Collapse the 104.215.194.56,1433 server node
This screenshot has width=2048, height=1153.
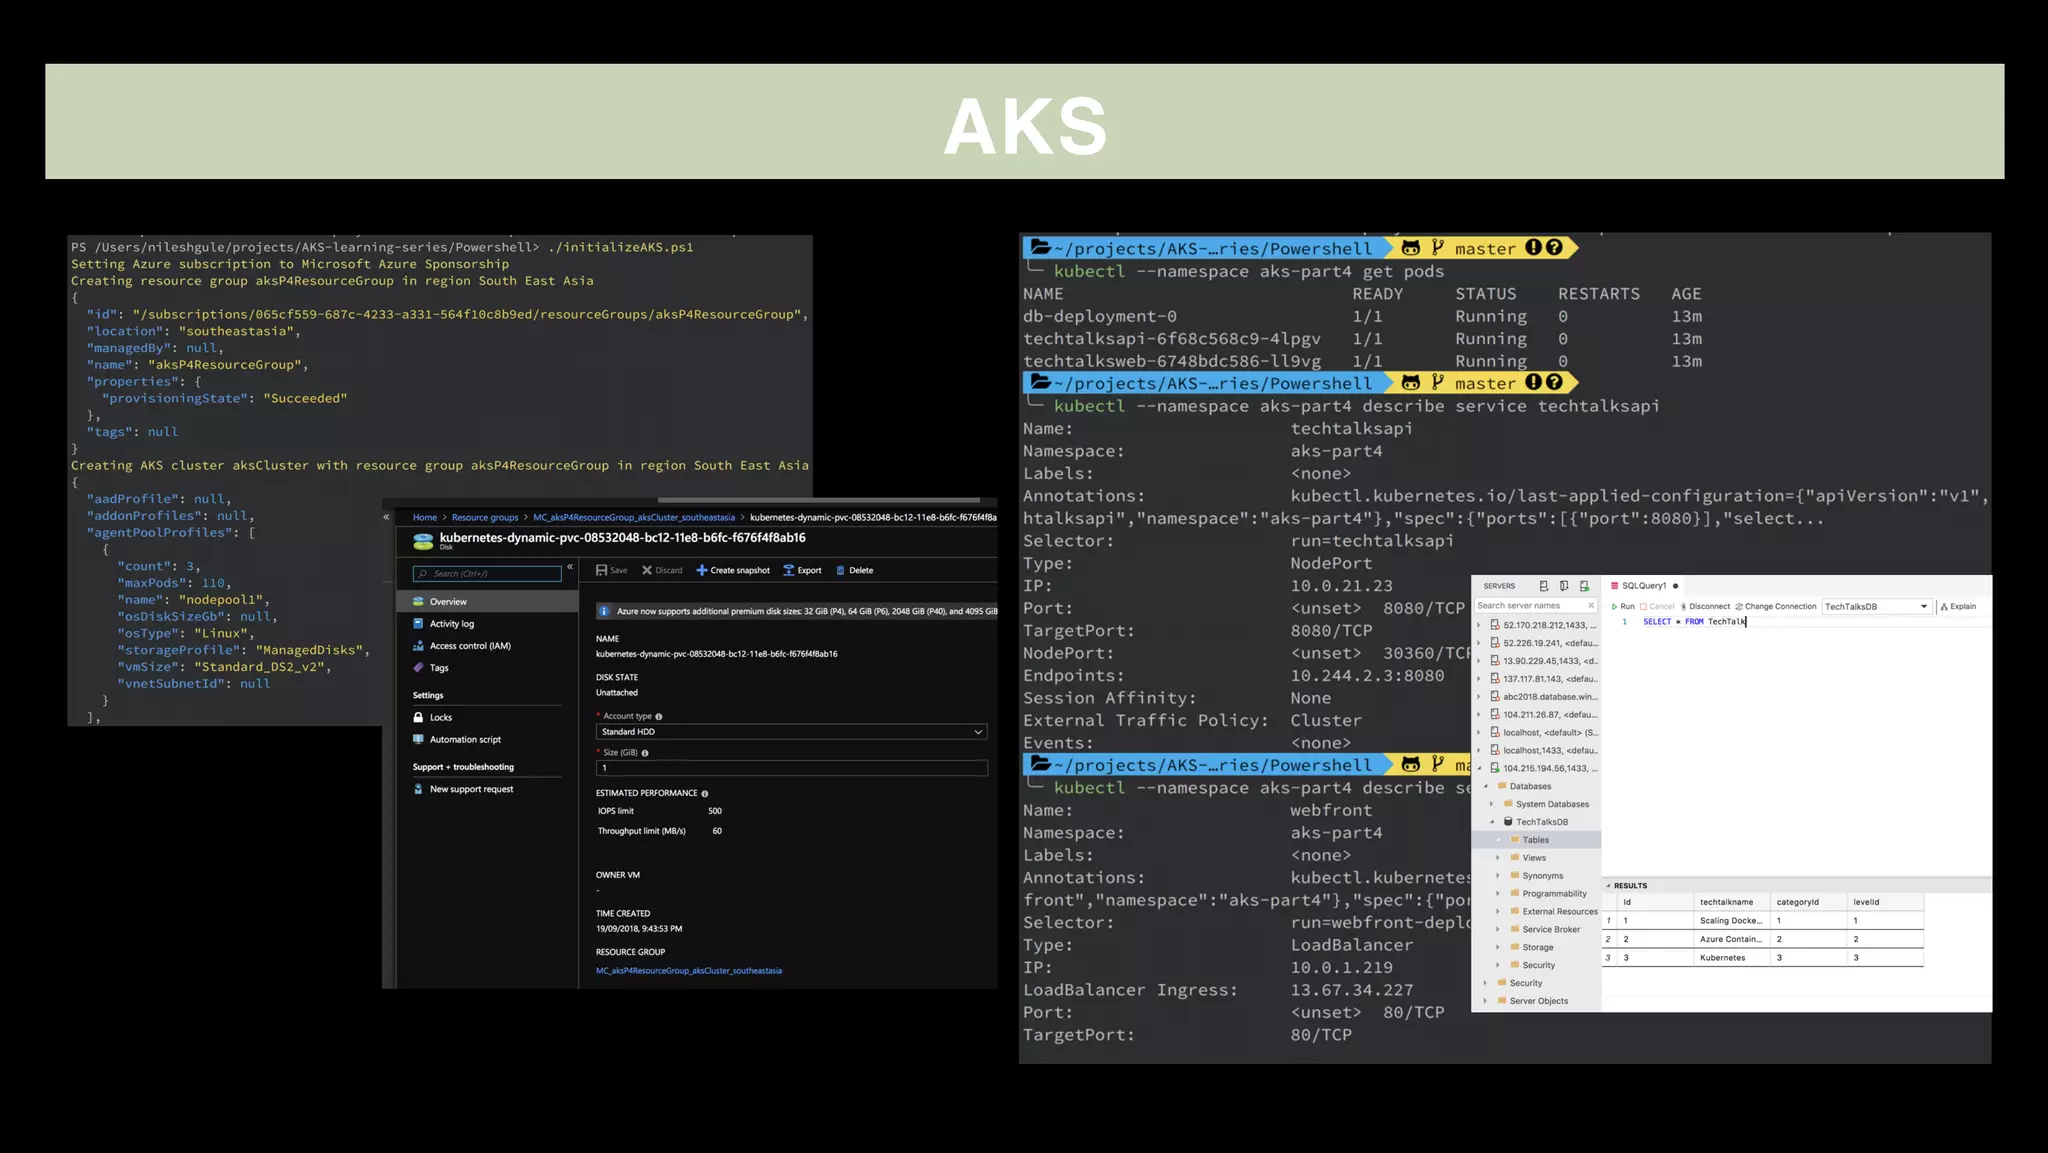point(1479,768)
